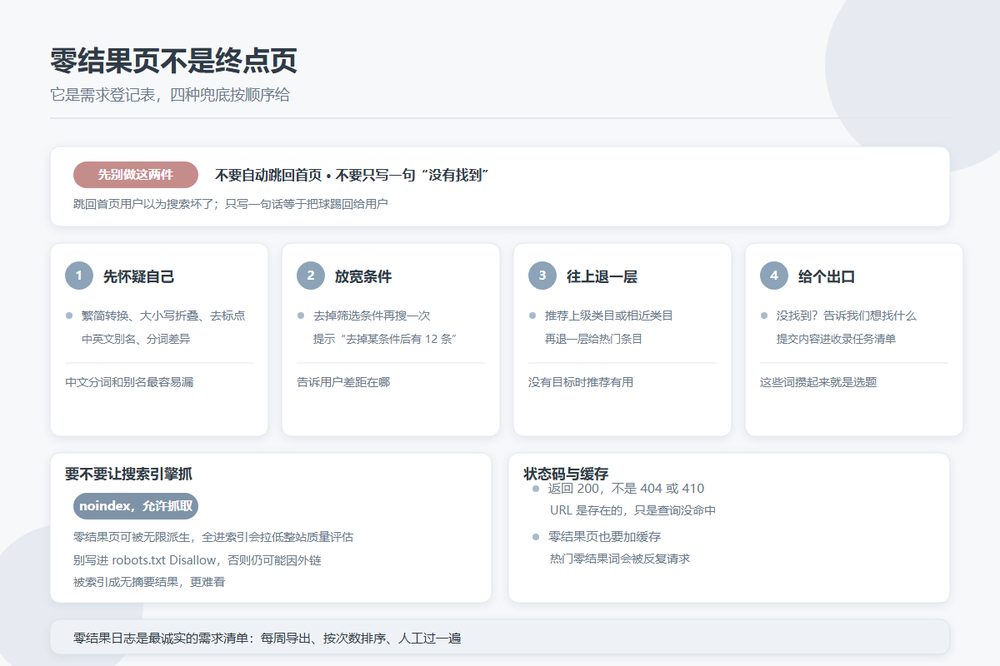Click the step 1 number badge
The image size is (1000, 666).
pos(79,276)
